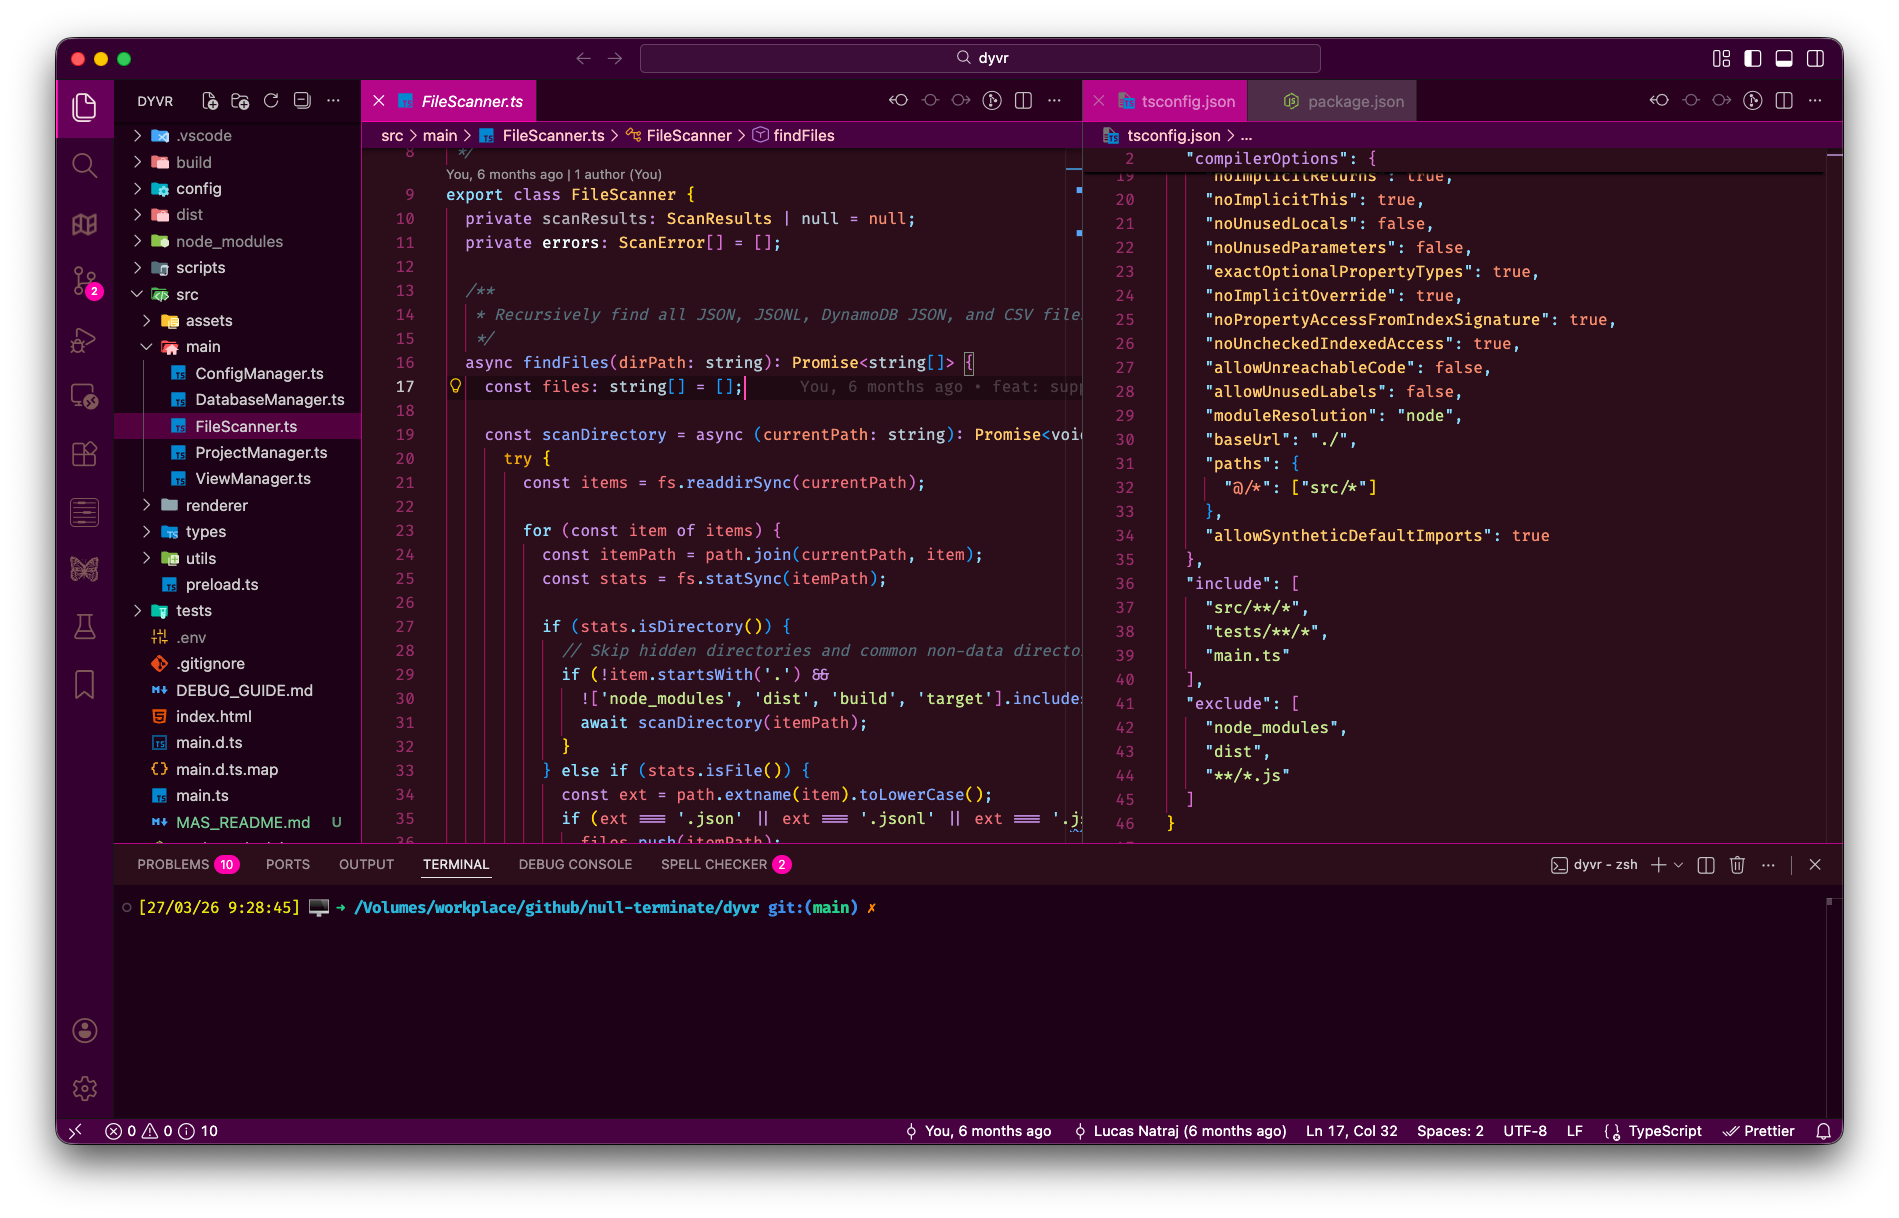Split the terminal panel
The height and width of the screenshot is (1218, 1899).
tap(1706, 865)
